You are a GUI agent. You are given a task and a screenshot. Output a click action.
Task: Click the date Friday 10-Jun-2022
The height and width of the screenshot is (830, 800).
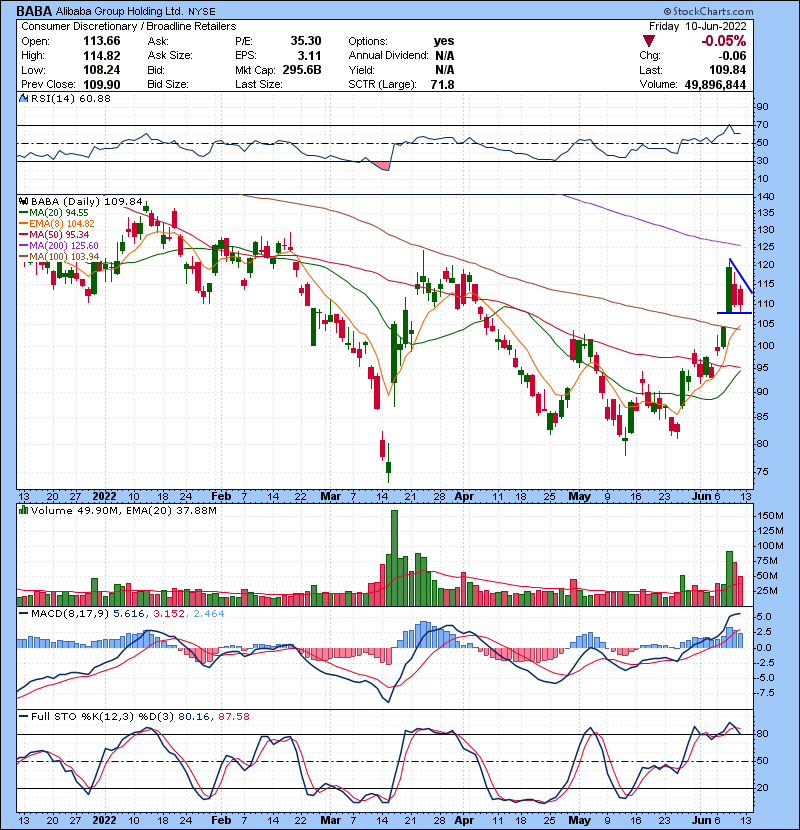point(698,26)
